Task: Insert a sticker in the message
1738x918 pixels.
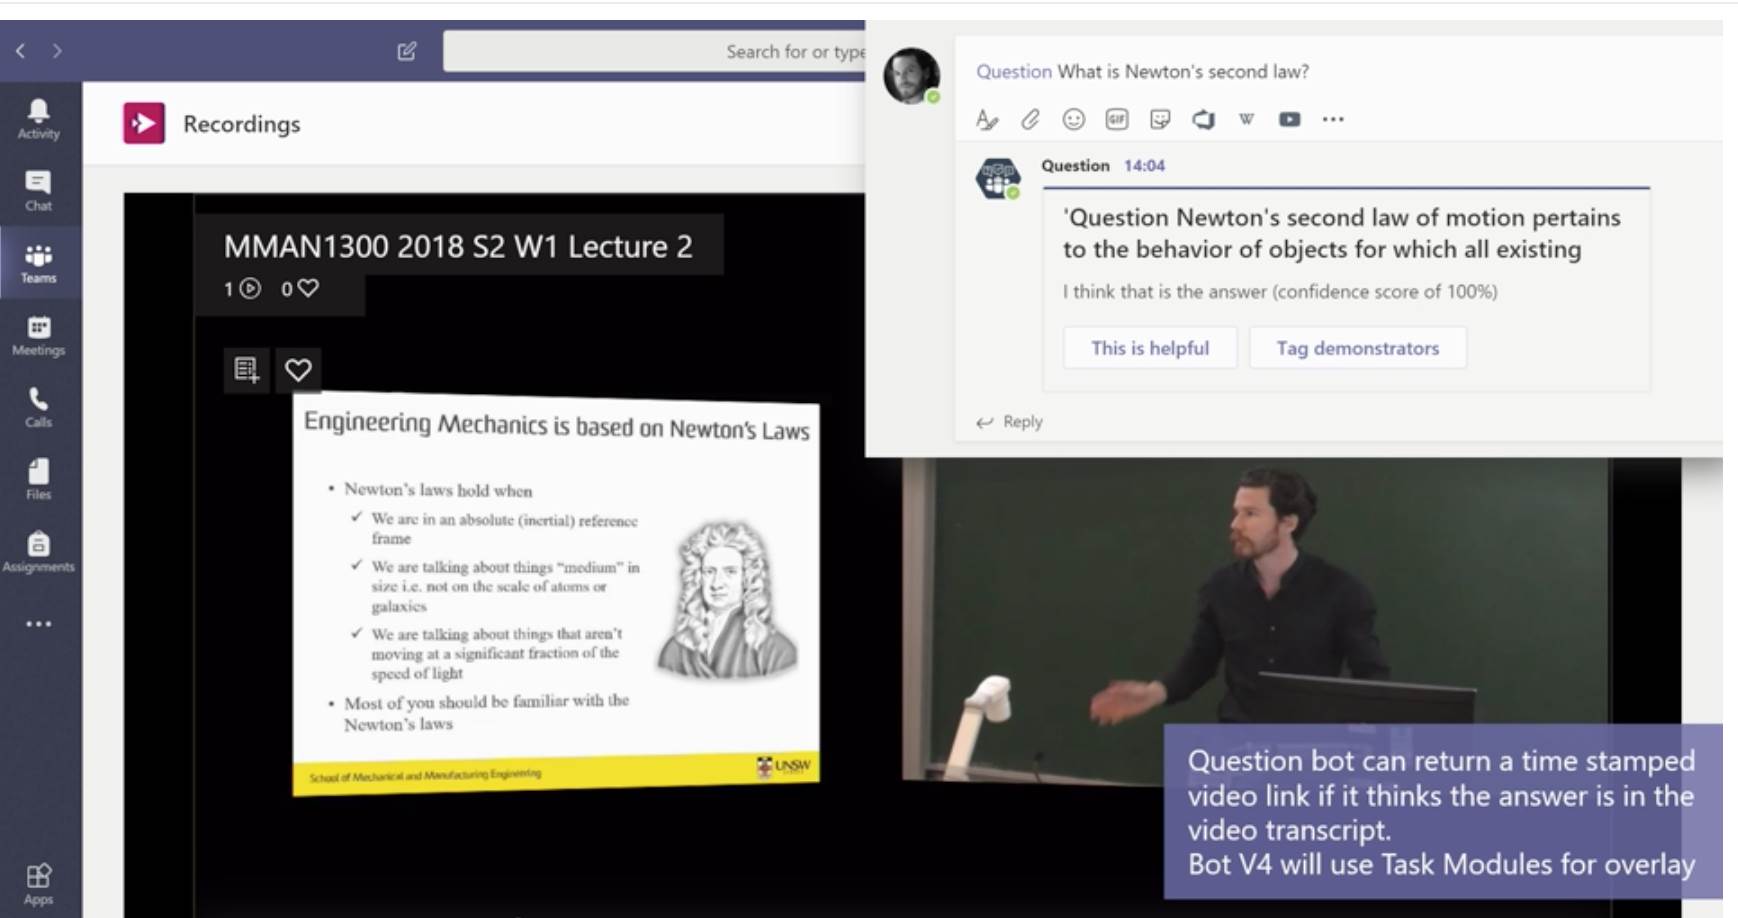Action: pos(1160,119)
